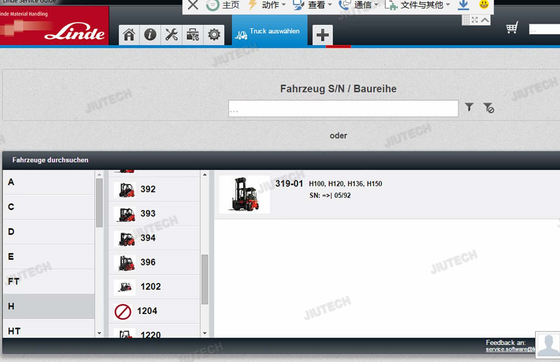Viewport: 560px width, 362px height.
Task: Click the Fahrzeug S/N search field
Action: click(343, 109)
